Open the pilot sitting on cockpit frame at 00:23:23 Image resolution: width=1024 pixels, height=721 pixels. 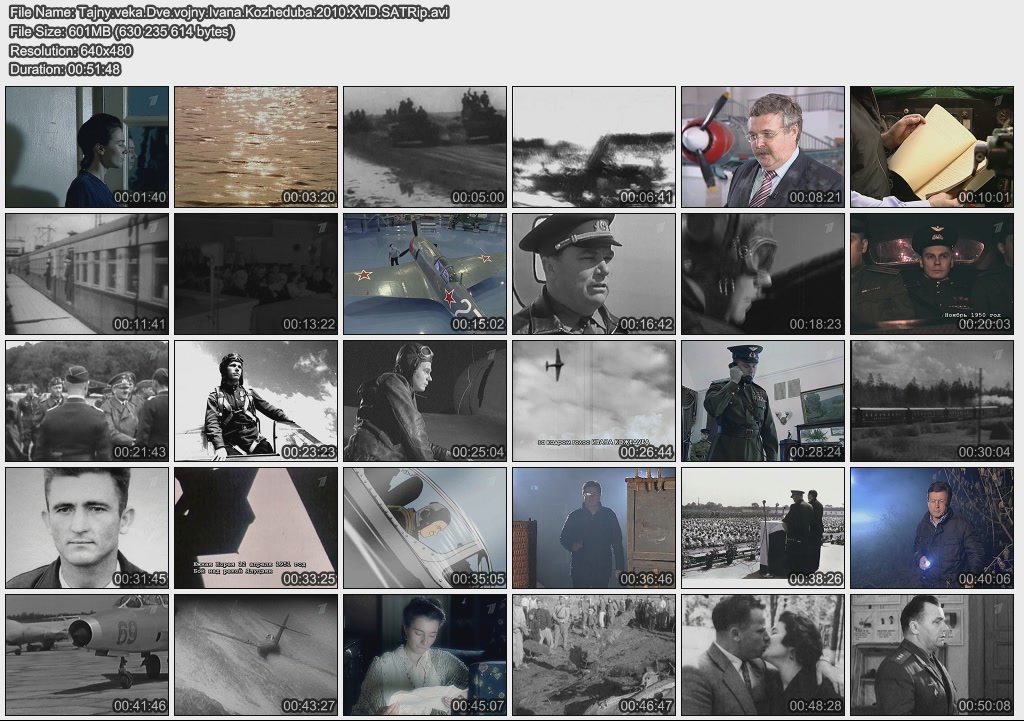click(256, 401)
